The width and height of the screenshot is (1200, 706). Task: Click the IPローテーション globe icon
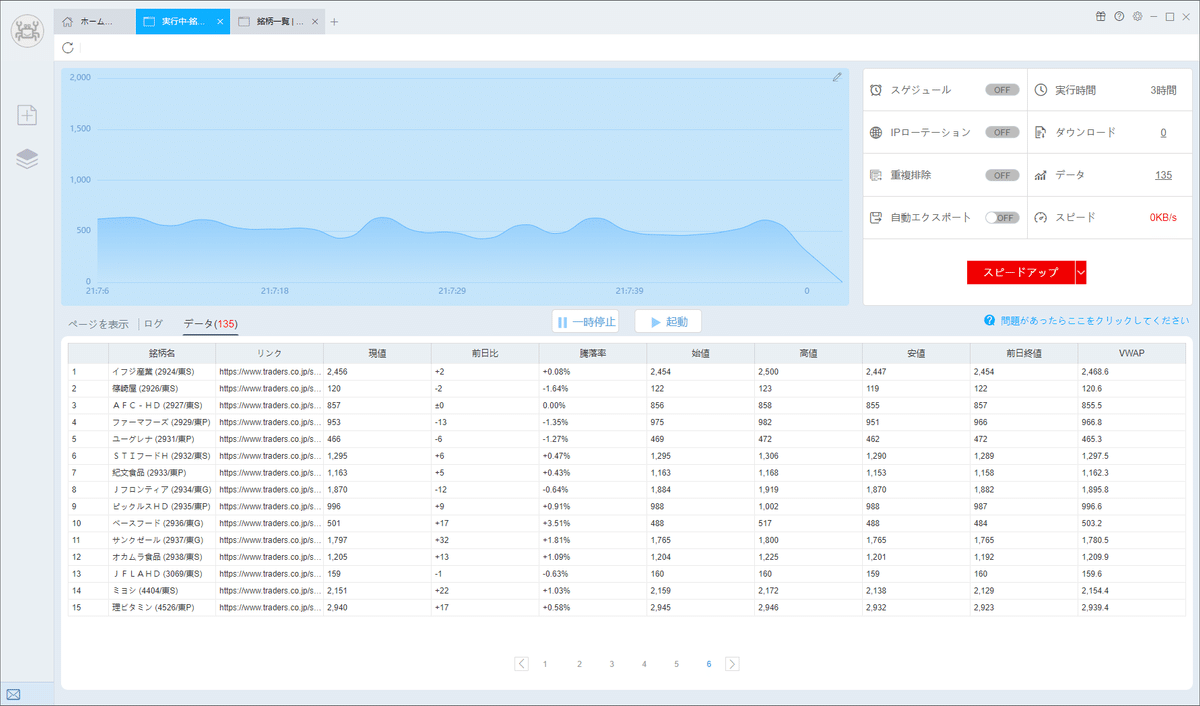pyautogui.click(x=876, y=132)
